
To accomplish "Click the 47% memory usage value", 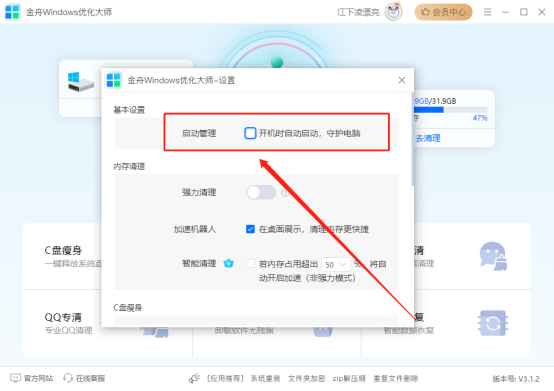I will [x=480, y=118].
